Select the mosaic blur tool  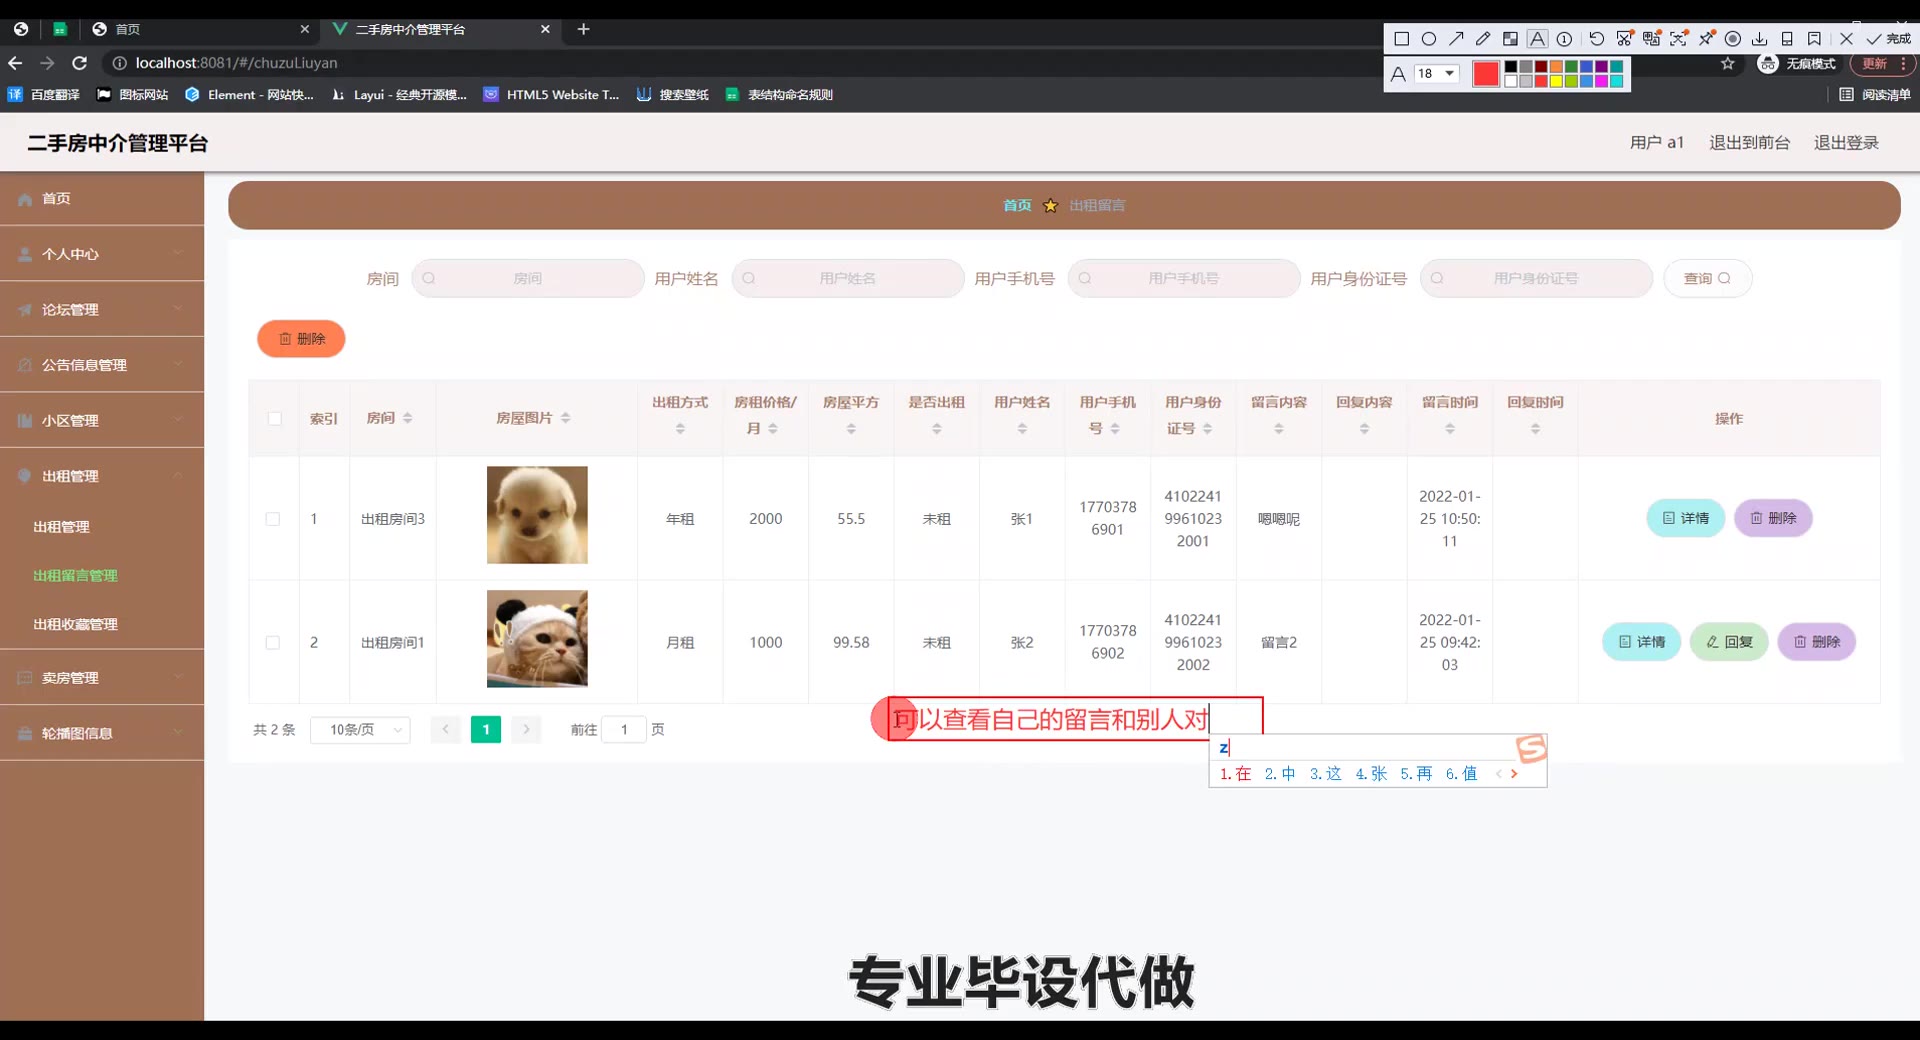coord(1510,39)
